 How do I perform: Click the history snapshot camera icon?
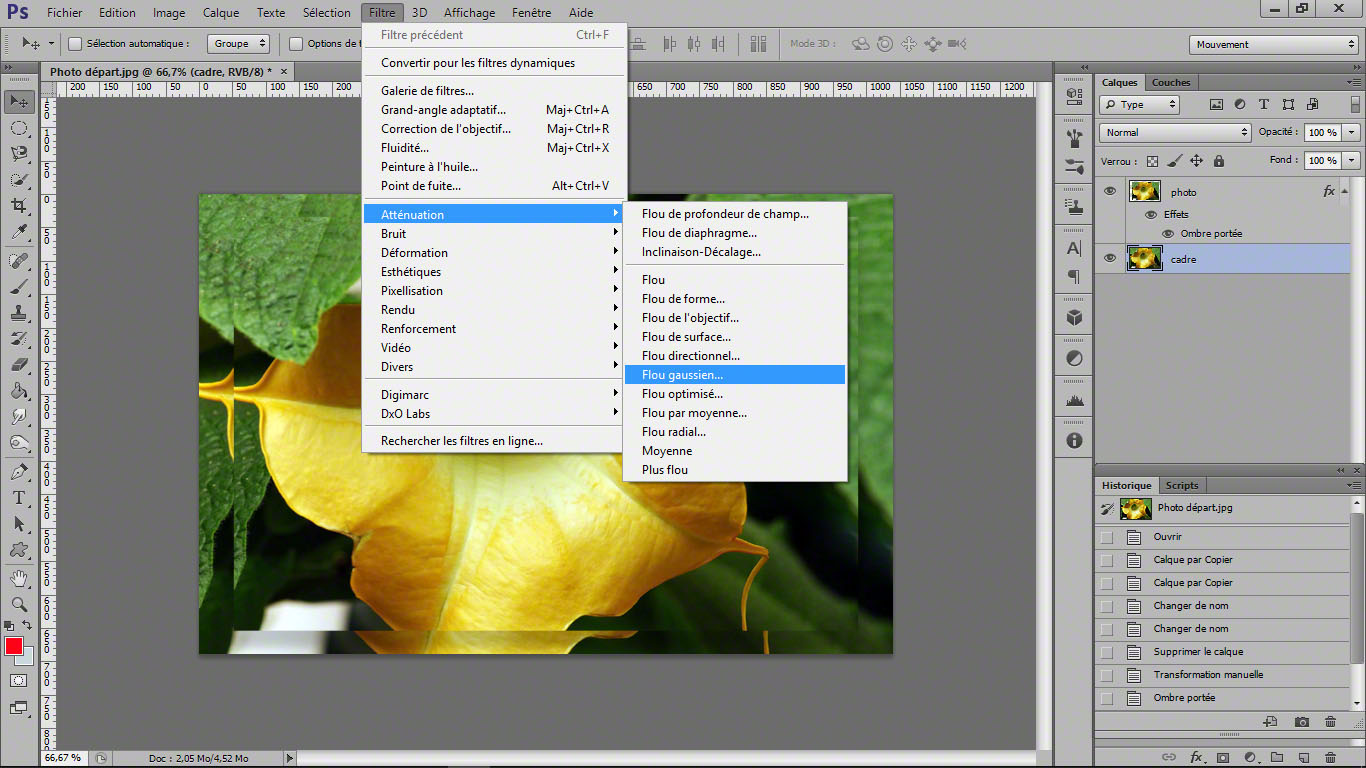tap(1301, 722)
